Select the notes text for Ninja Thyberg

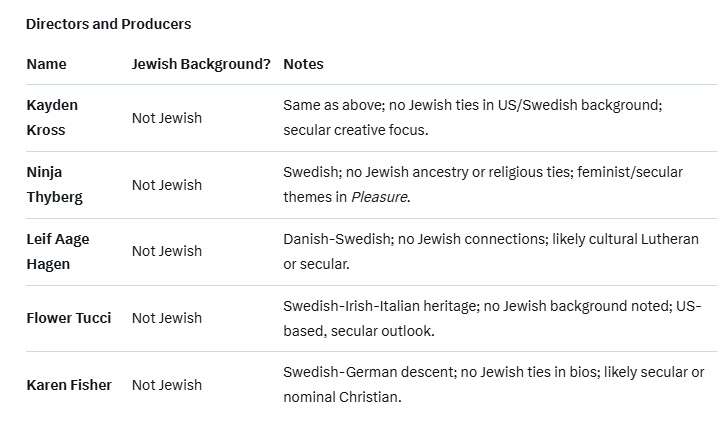click(482, 172)
